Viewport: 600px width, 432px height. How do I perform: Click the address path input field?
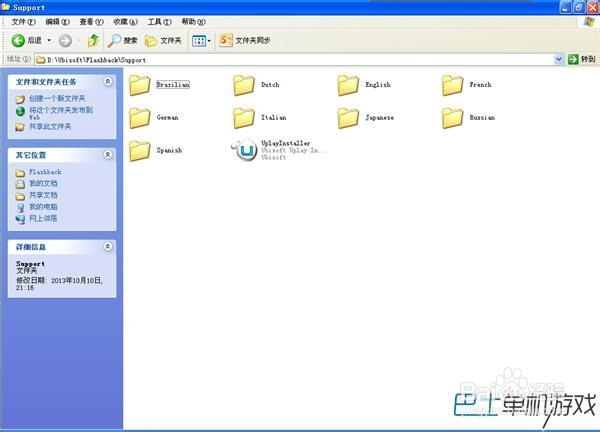[x=300, y=60]
